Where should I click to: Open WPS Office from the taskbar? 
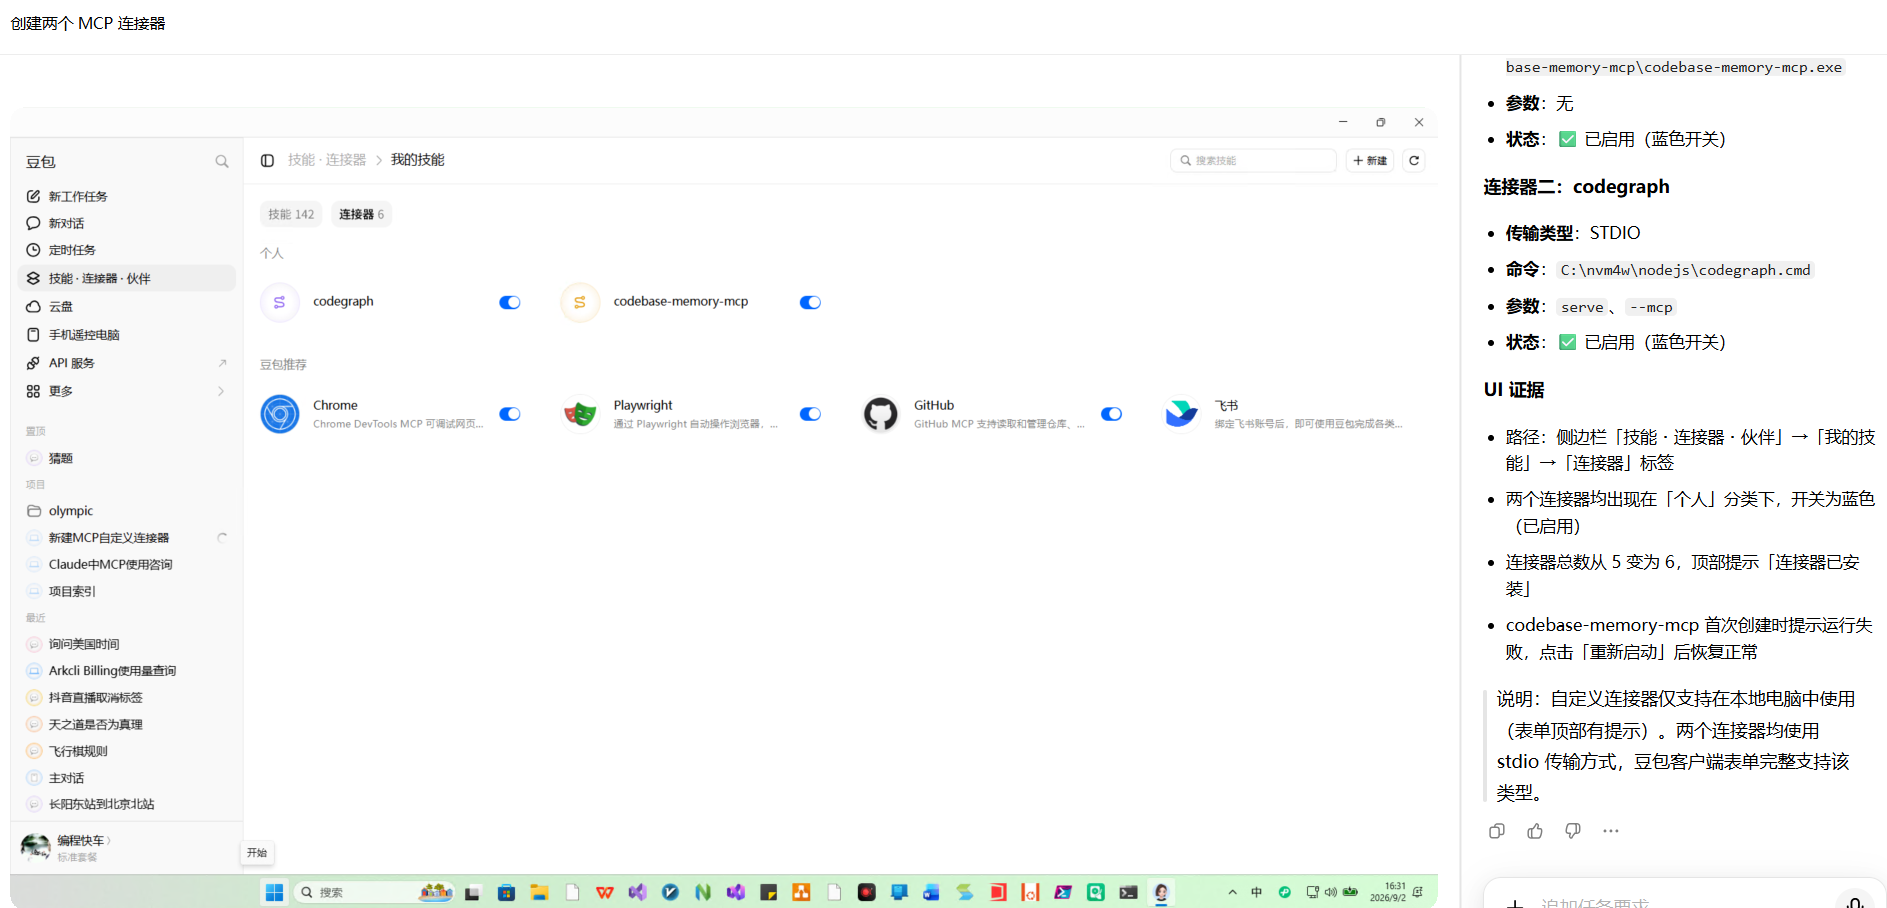pyautogui.click(x=605, y=892)
